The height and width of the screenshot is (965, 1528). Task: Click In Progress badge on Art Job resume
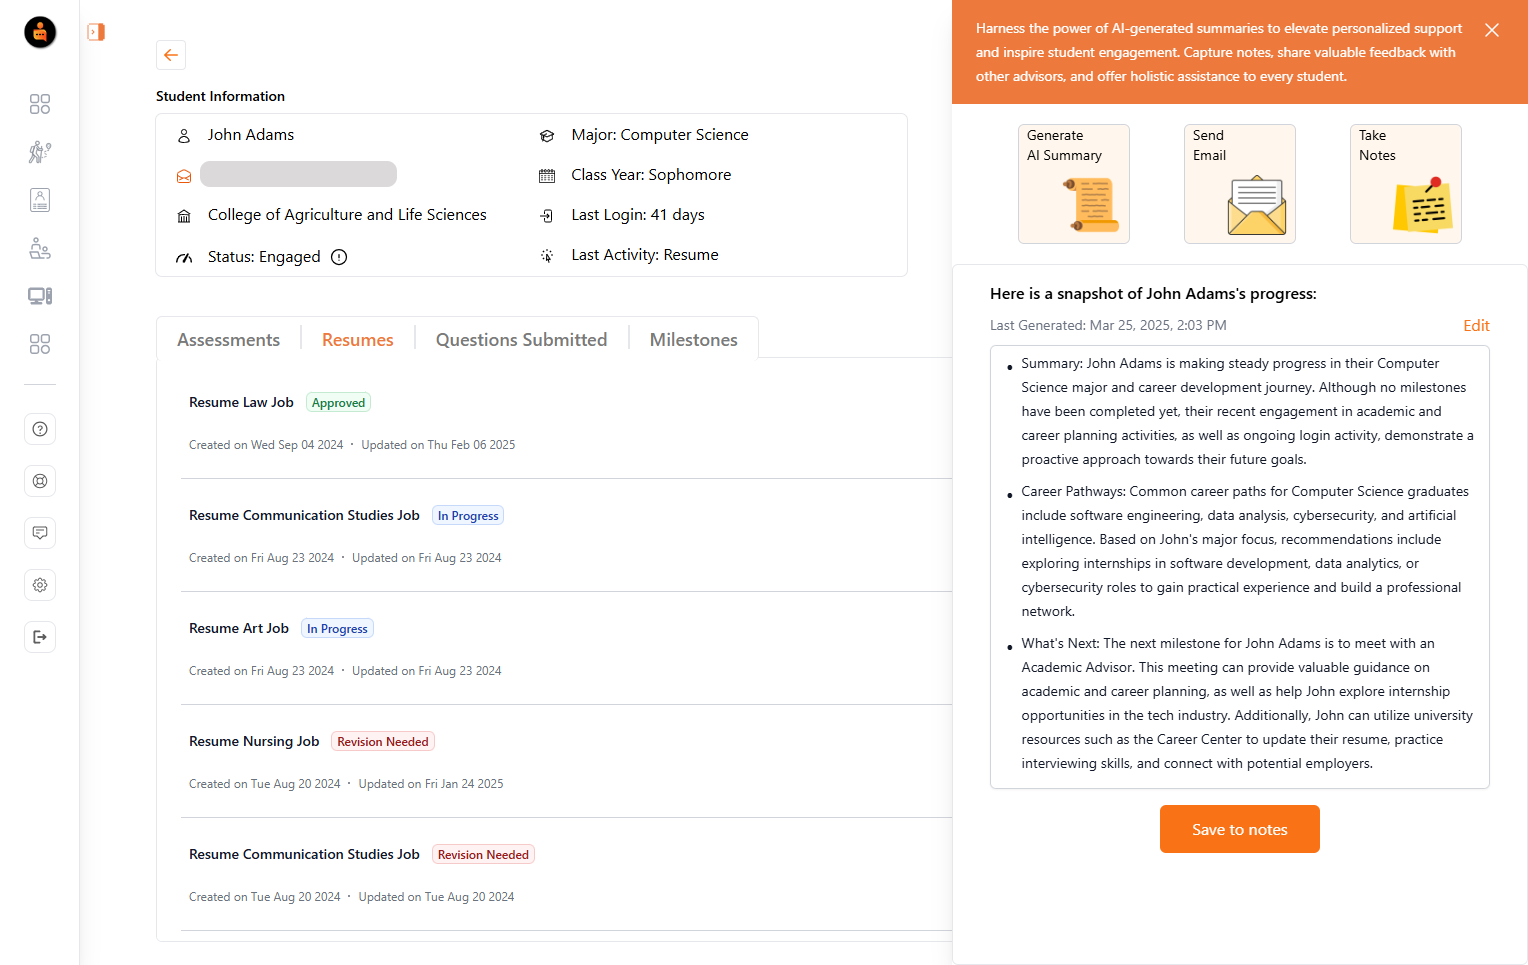point(337,629)
